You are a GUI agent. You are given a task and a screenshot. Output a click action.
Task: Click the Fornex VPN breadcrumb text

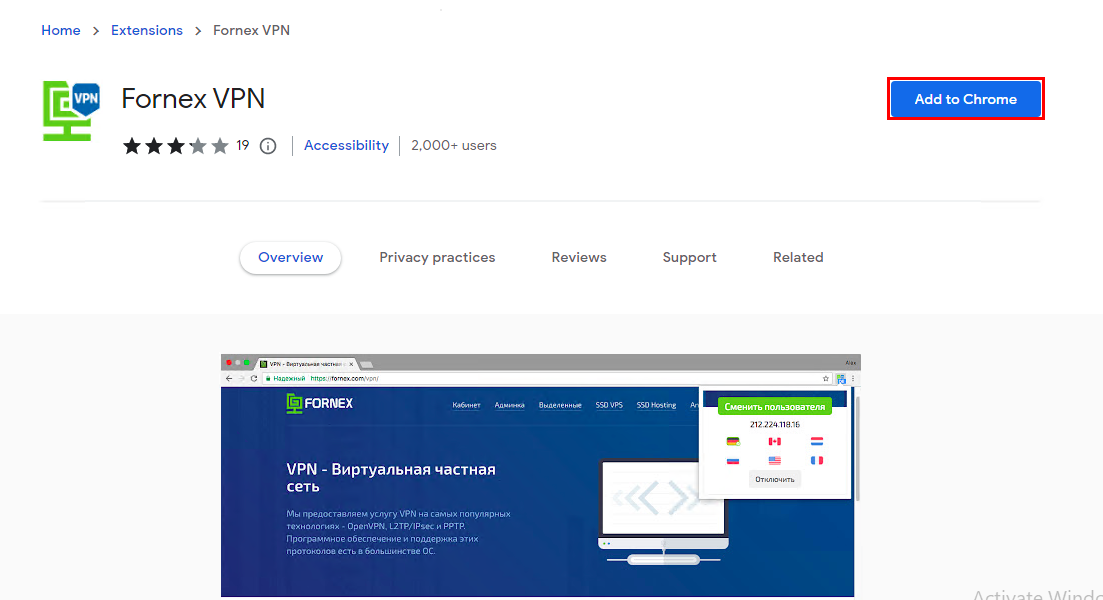[251, 30]
